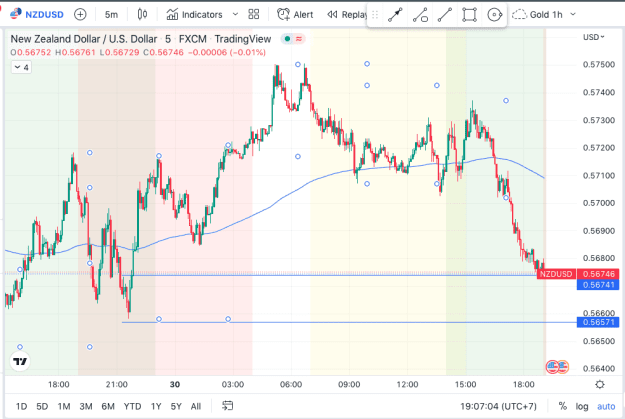Click the 15:00 time axis label
This screenshot has height=419, width=625.
[x=465, y=384]
